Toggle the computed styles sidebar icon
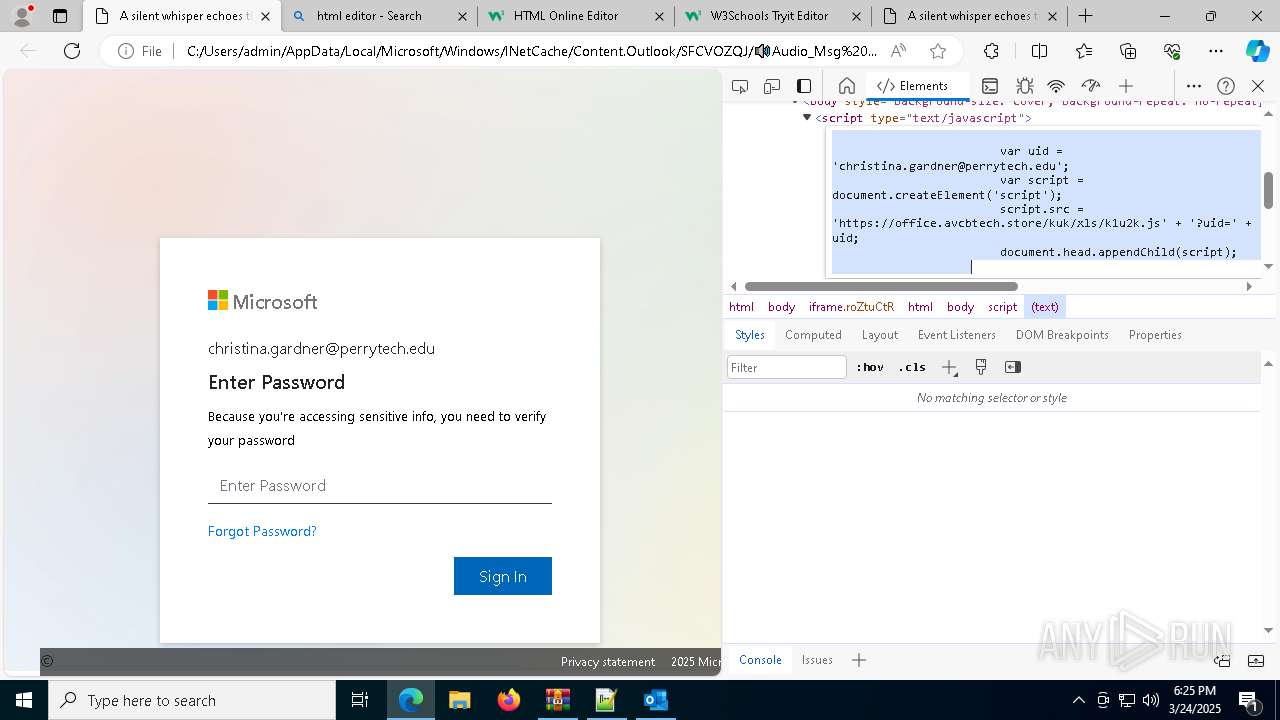 (1013, 367)
